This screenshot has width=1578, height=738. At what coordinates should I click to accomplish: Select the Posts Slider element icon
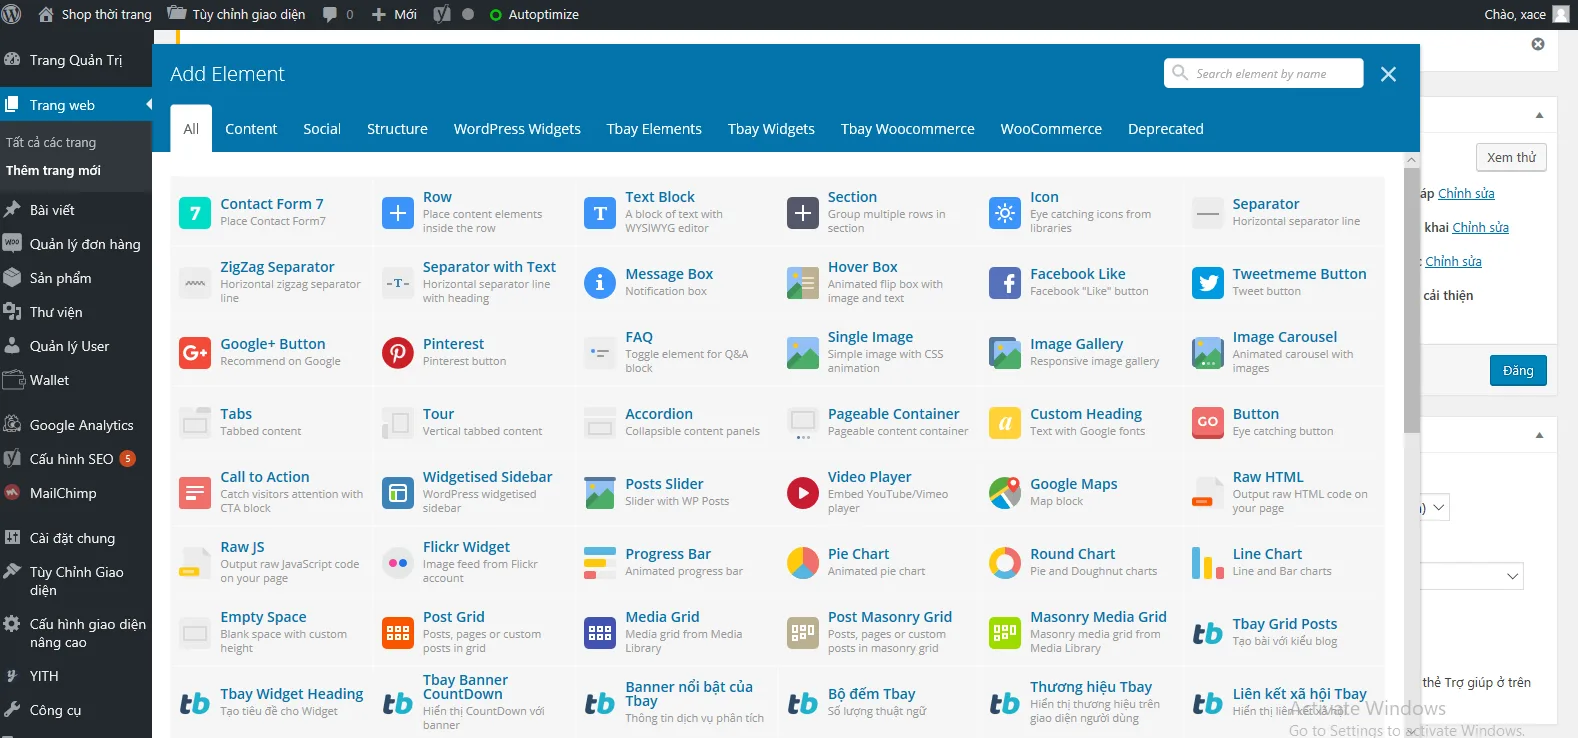point(600,493)
